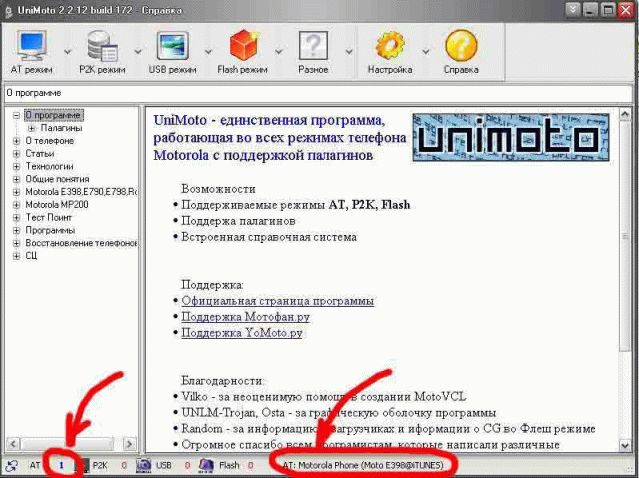Click the Flash status bar icon
Image resolution: width=639 pixels, height=478 pixels.
(x=206, y=465)
